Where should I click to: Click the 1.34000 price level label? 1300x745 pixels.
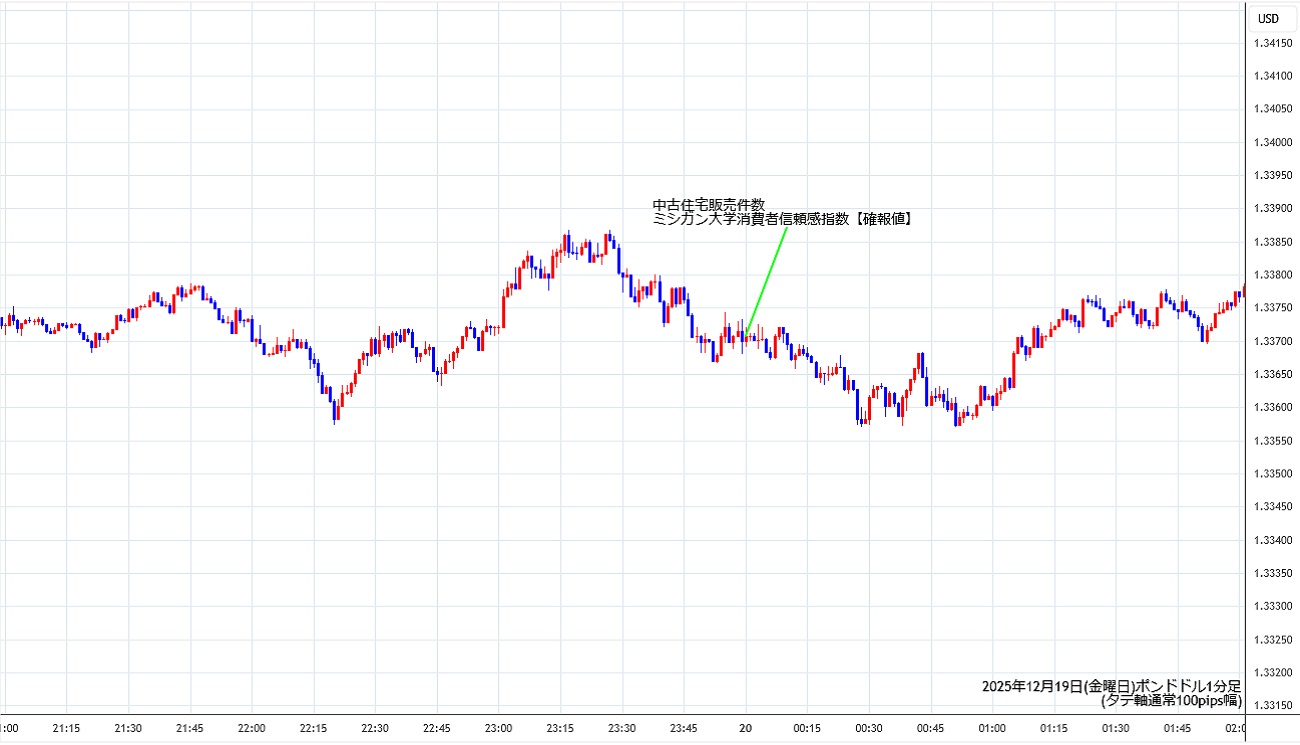pyautogui.click(x=1274, y=142)
